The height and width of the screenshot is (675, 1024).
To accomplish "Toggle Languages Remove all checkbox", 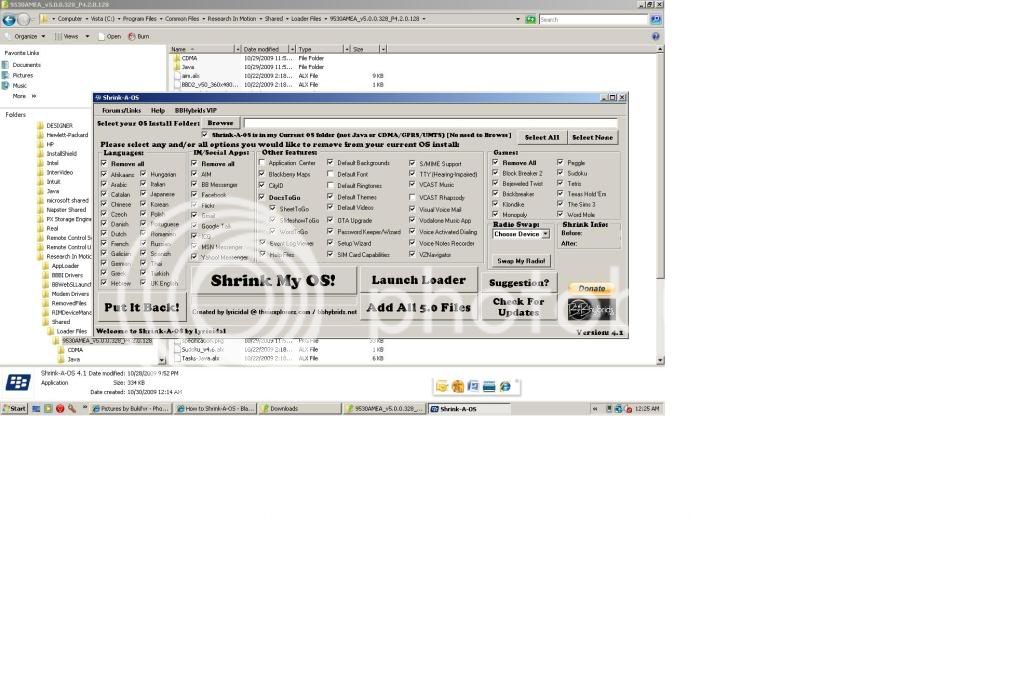I will point(104,163).
